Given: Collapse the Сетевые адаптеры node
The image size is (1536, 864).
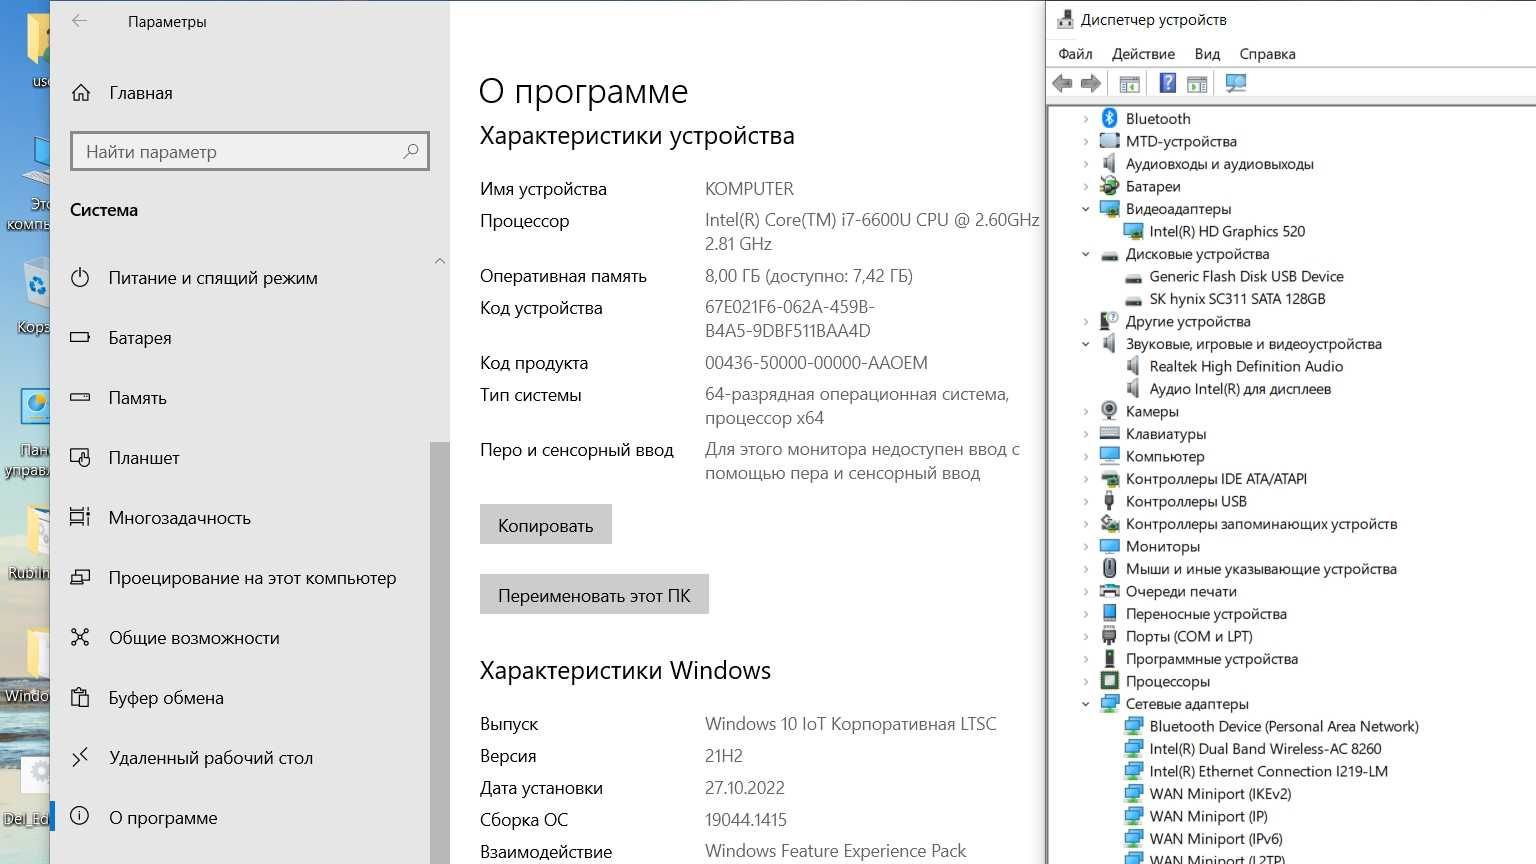Looking at the screenshot, I should coord(1086,704).
